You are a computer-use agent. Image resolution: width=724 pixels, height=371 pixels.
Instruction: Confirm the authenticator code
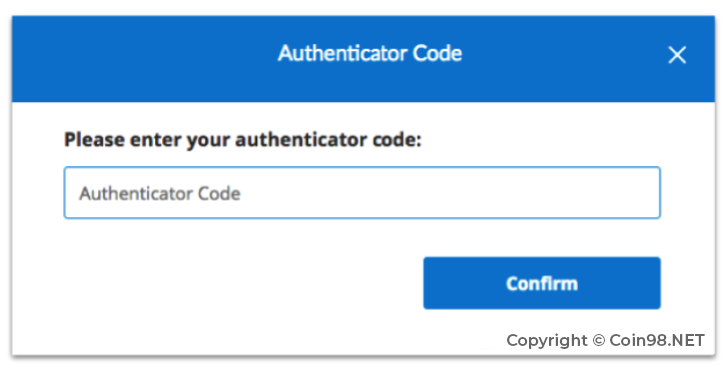[x=542, y=283]
